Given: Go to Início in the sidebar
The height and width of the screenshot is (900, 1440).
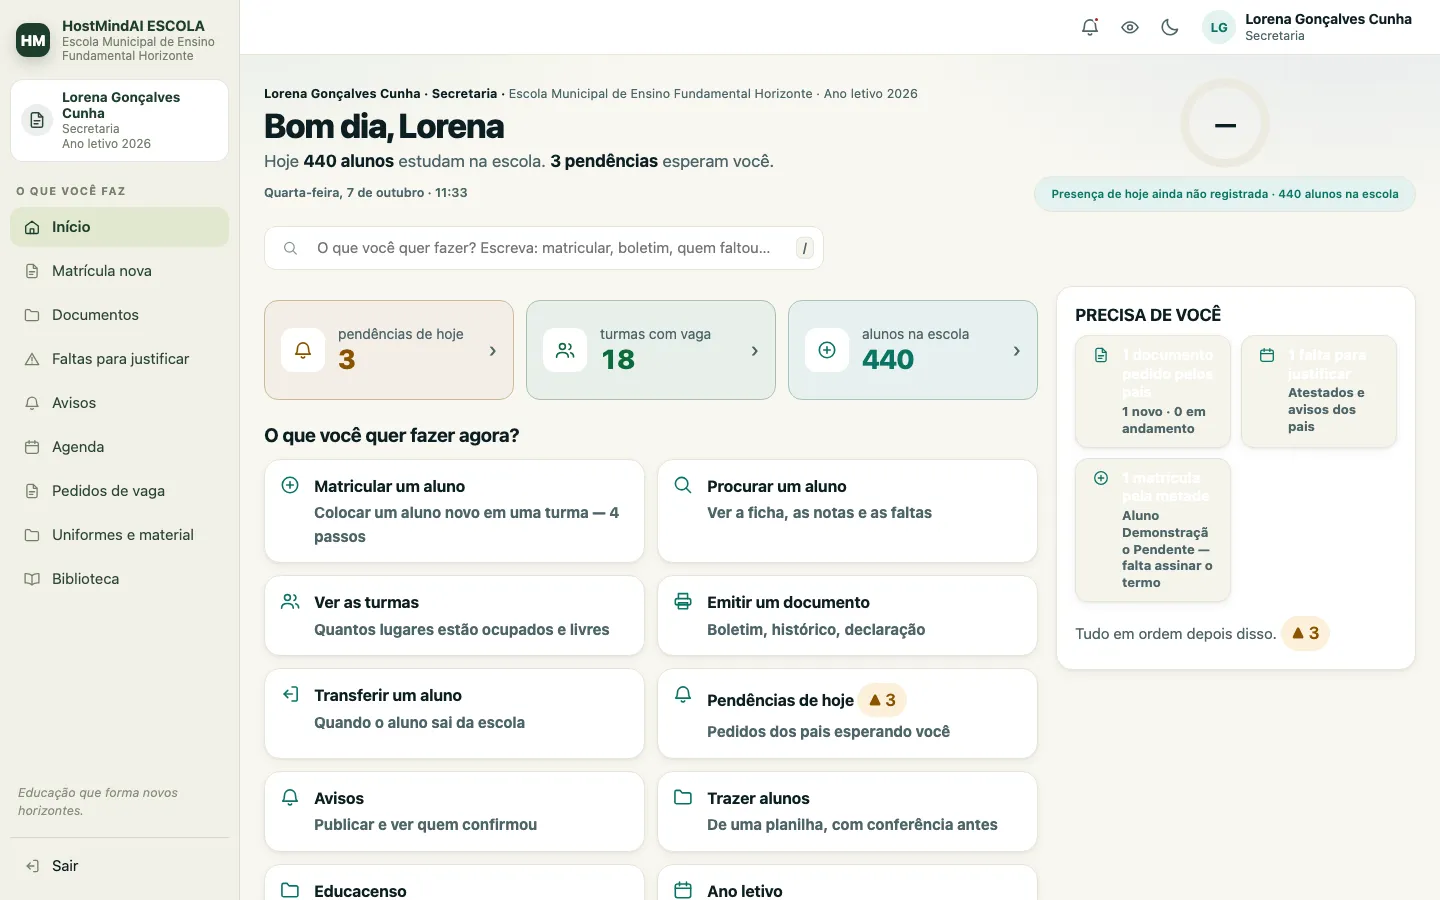Looking at the screenshot, I should (119, 227).
